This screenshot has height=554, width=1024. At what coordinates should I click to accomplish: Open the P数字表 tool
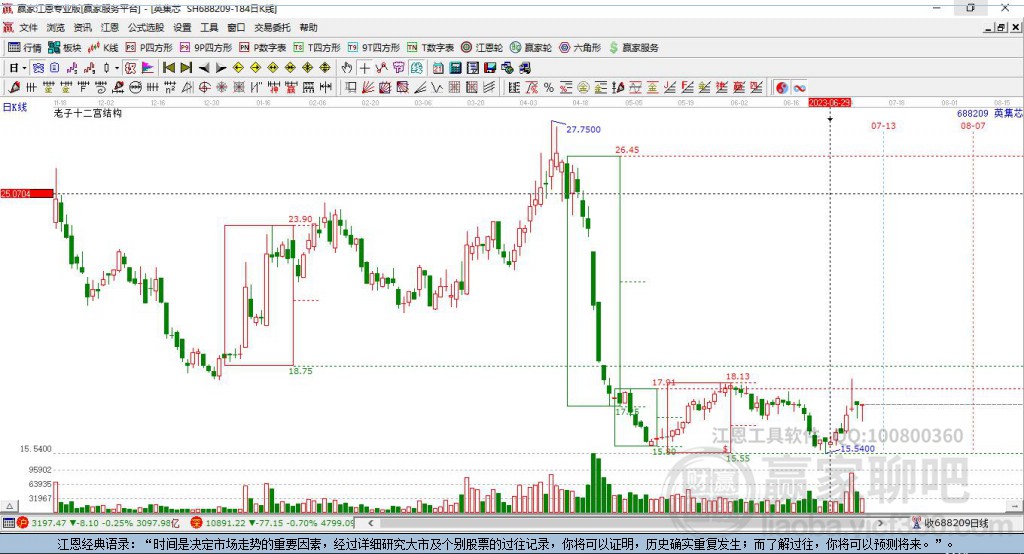coord(263,48)
